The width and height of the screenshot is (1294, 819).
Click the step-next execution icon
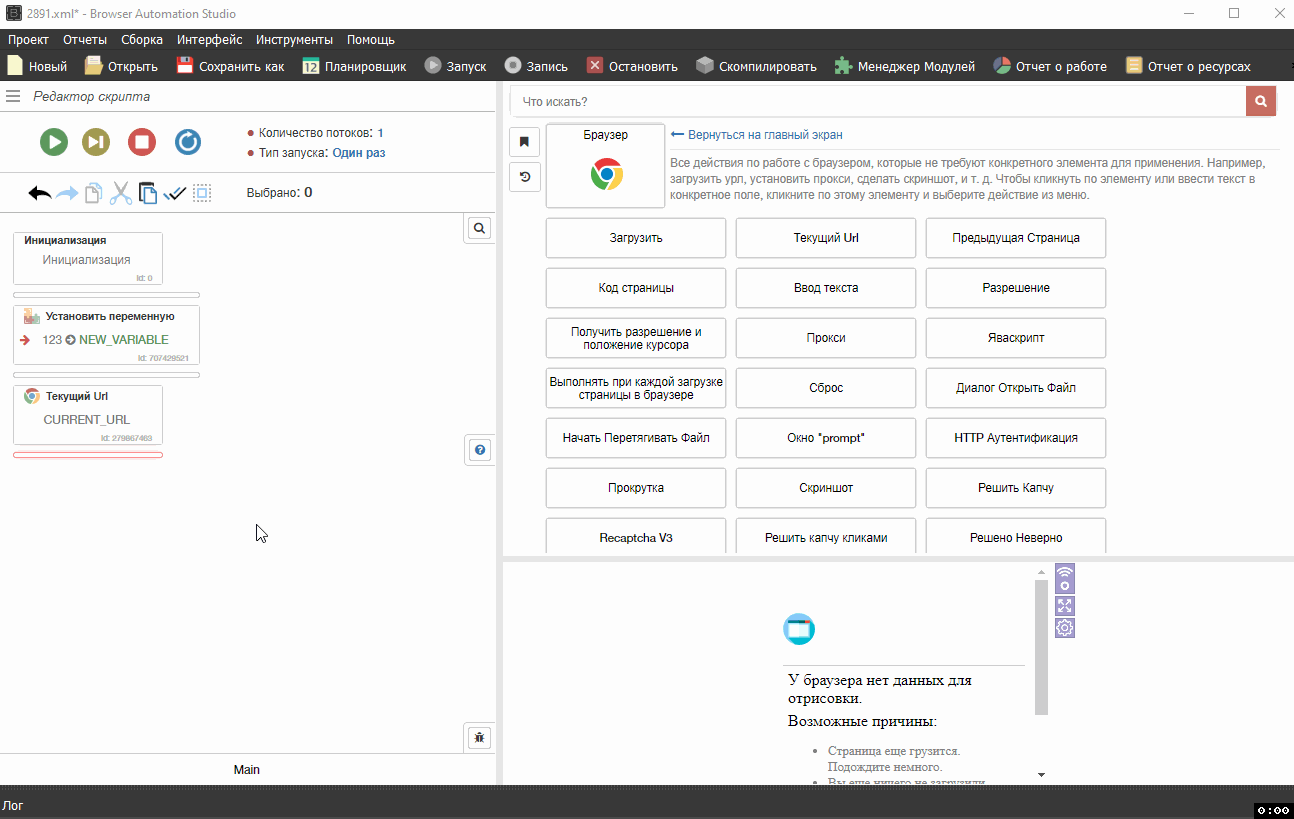click(96, 142)
